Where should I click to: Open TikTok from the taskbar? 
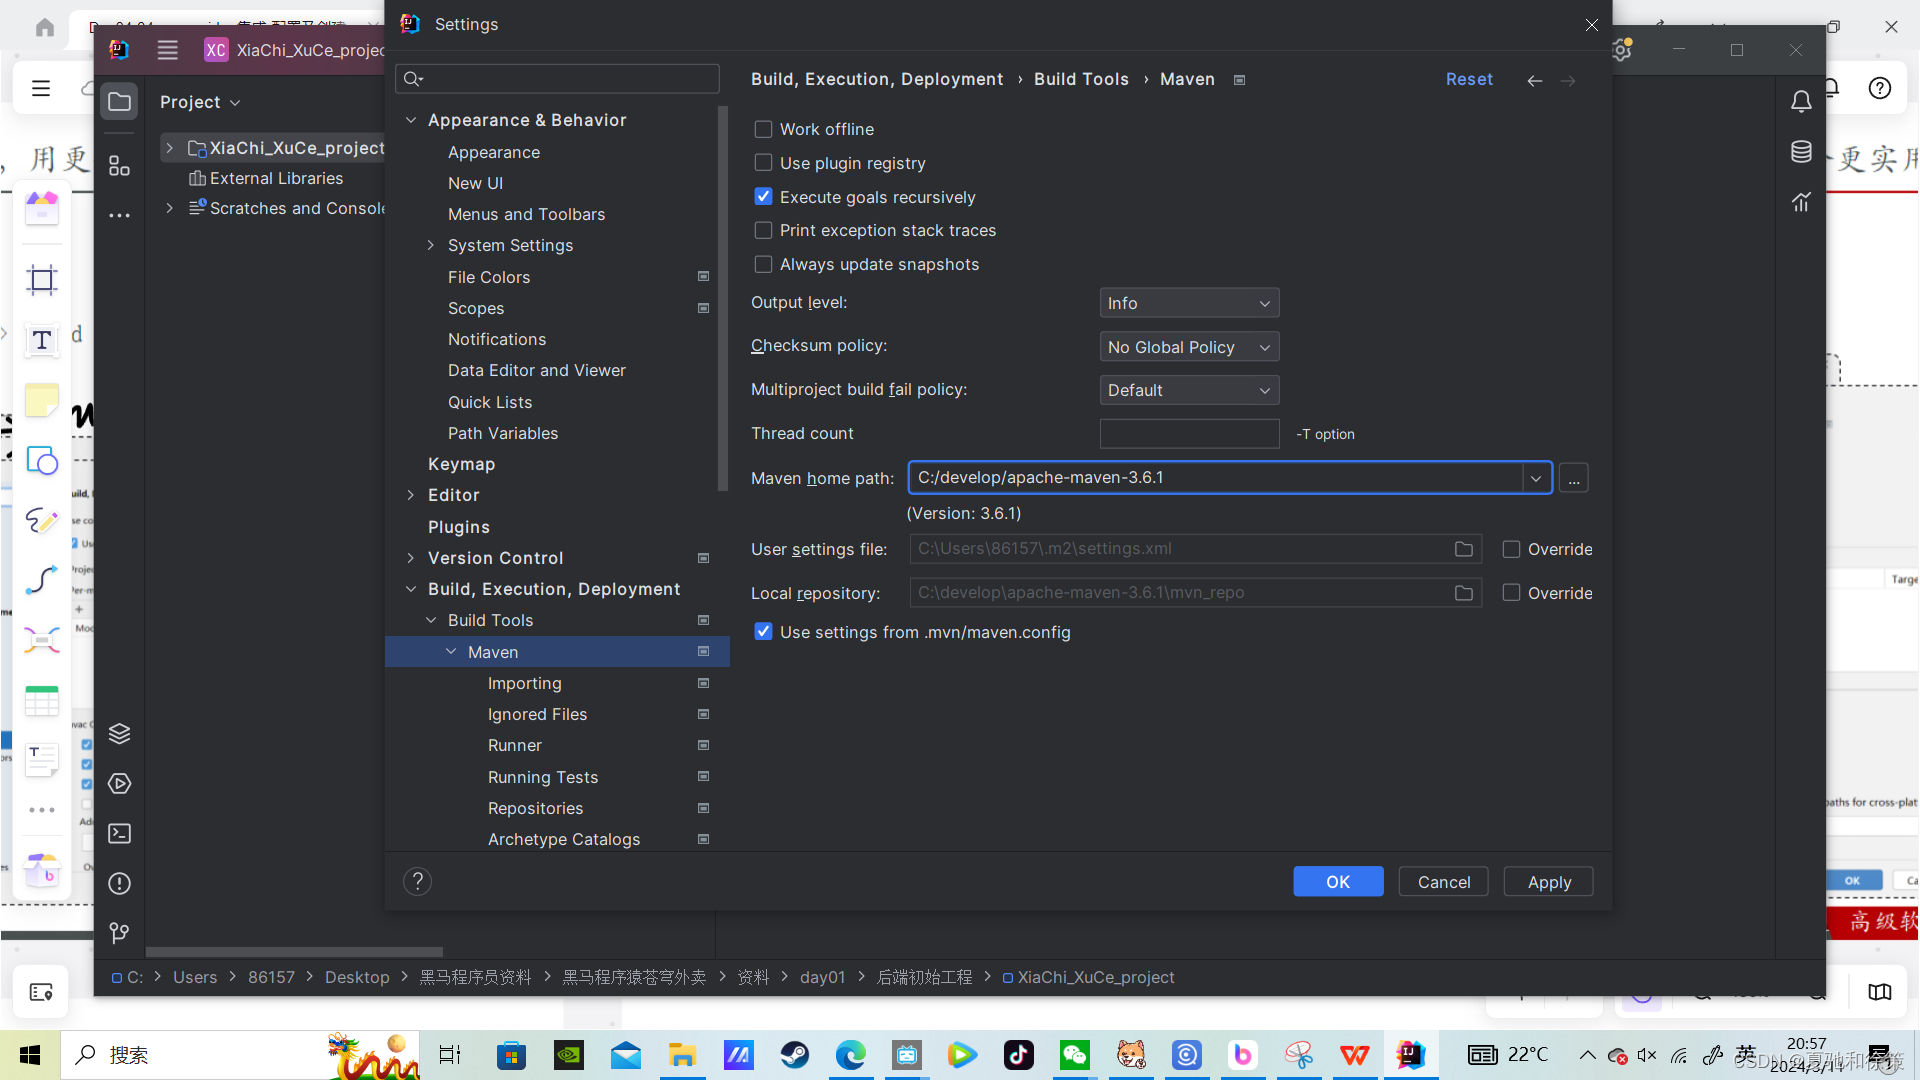[1019, 1055]
